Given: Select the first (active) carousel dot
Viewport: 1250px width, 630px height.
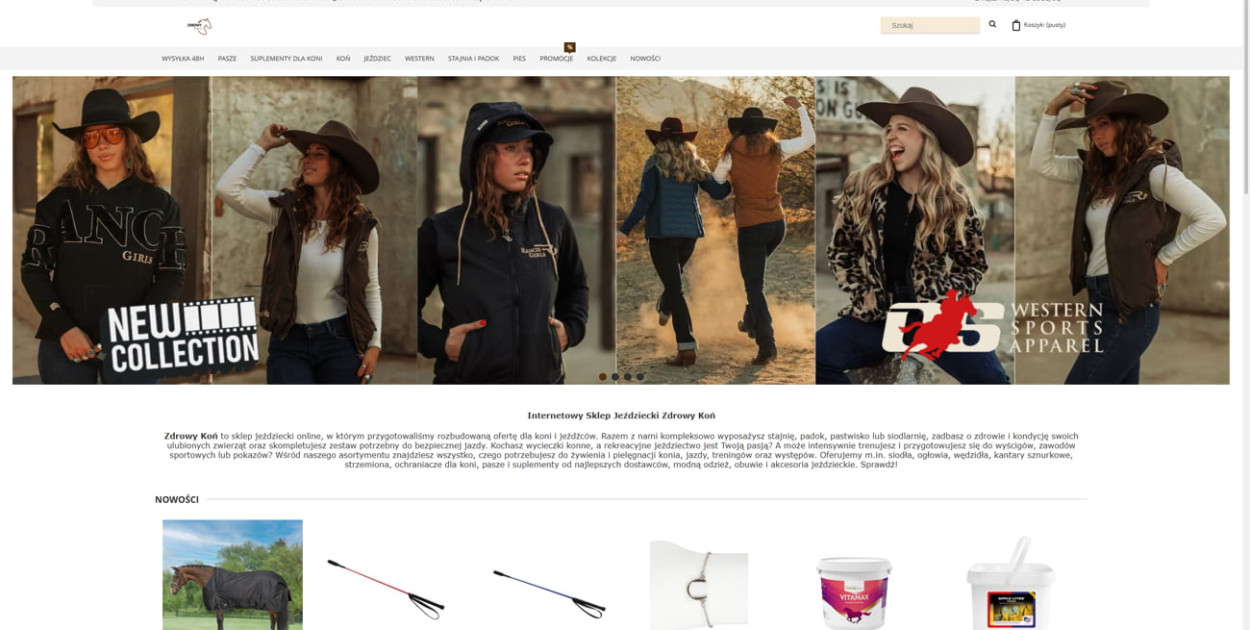Looking at the screenshot, I should 602,377.
